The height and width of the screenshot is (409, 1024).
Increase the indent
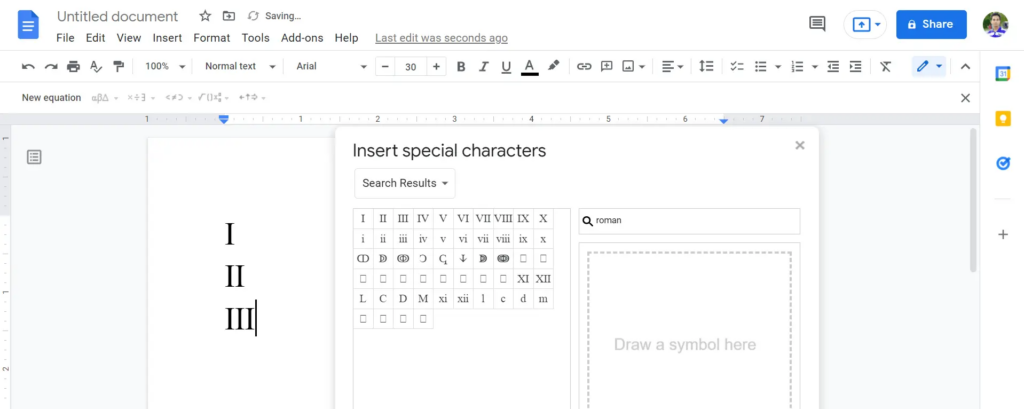click(x=855, y=66)
